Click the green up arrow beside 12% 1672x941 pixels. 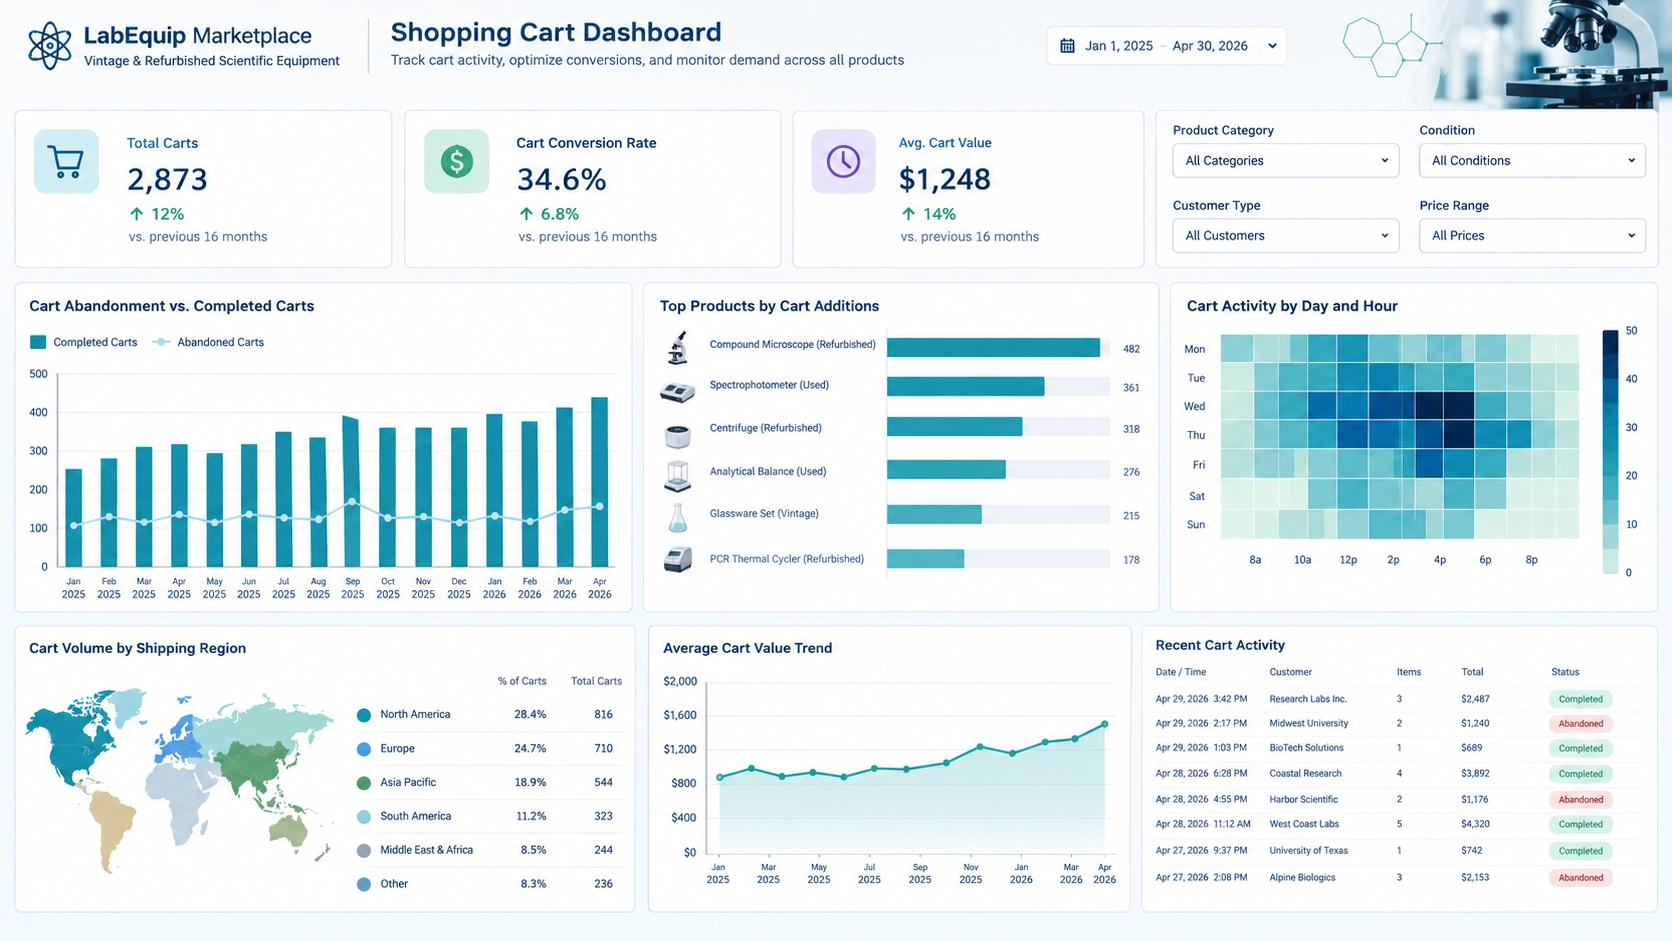click(x=137, y=214)
